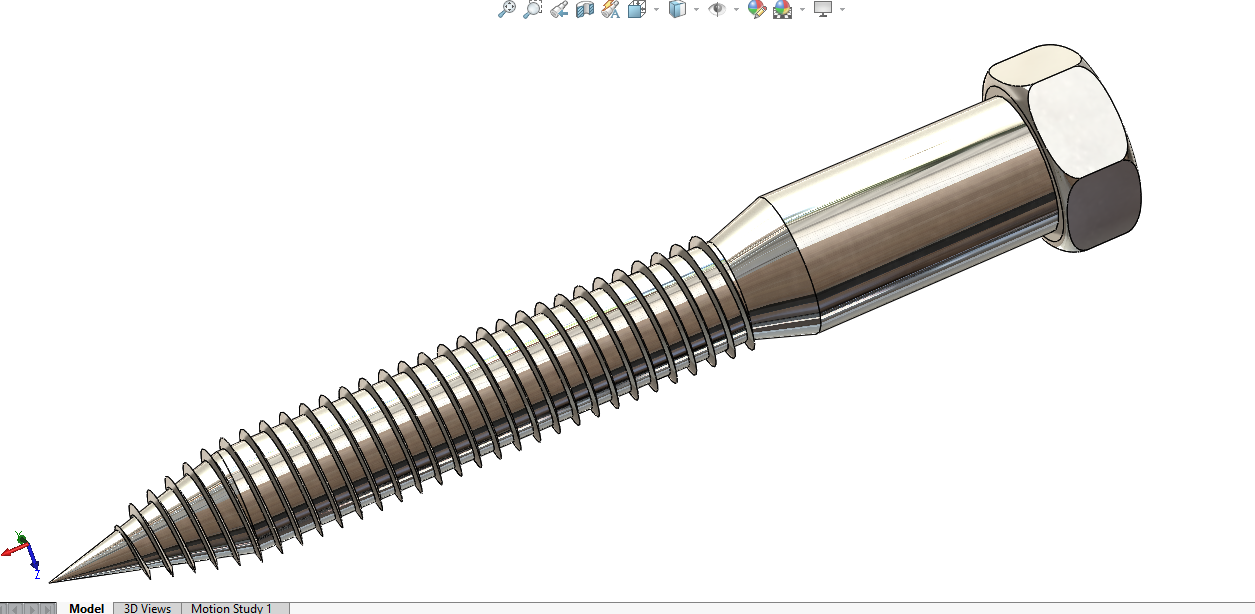
Task: Switch to the Model tab
Action: pos(87,608)
